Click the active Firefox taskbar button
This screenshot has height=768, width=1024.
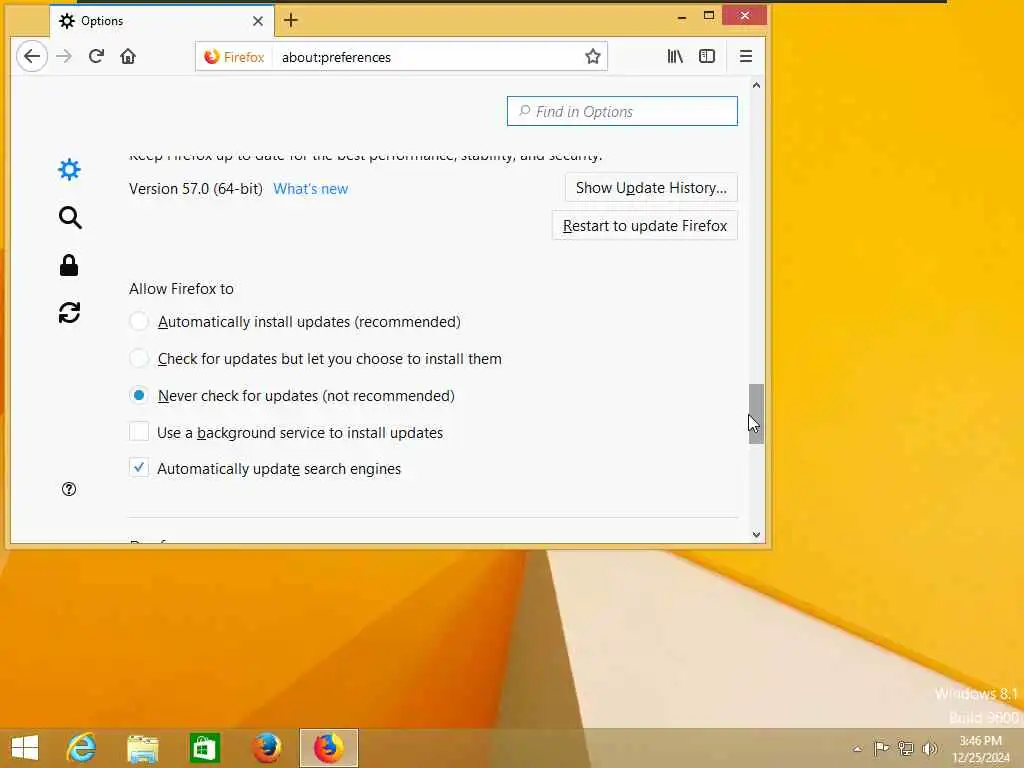pyautogui.click(x=328, y=748)
